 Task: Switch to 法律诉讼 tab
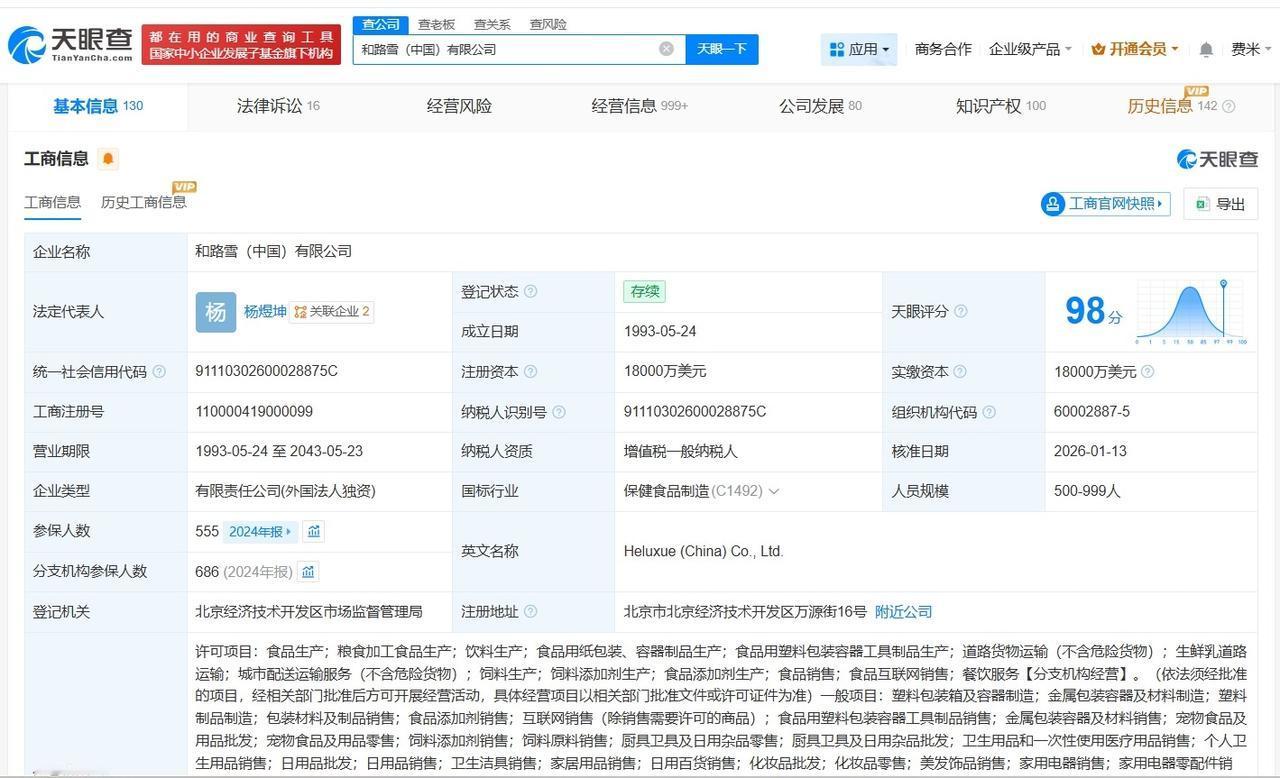278,106
